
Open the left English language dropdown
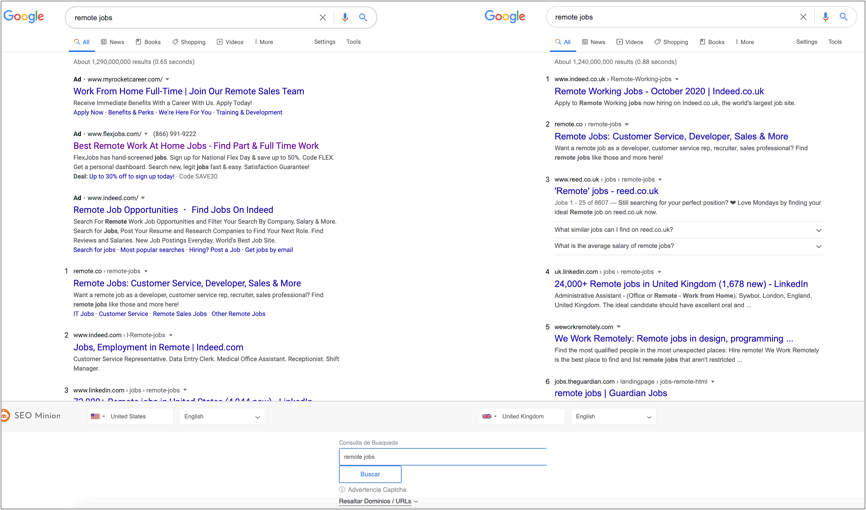[222, 416]
